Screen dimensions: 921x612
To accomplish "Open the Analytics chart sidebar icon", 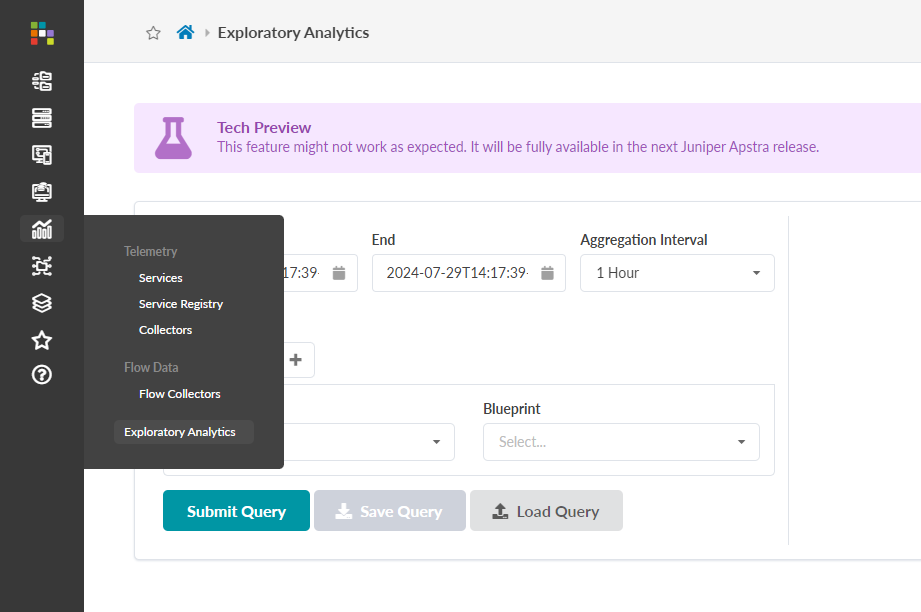I will [x=42, y=229].
